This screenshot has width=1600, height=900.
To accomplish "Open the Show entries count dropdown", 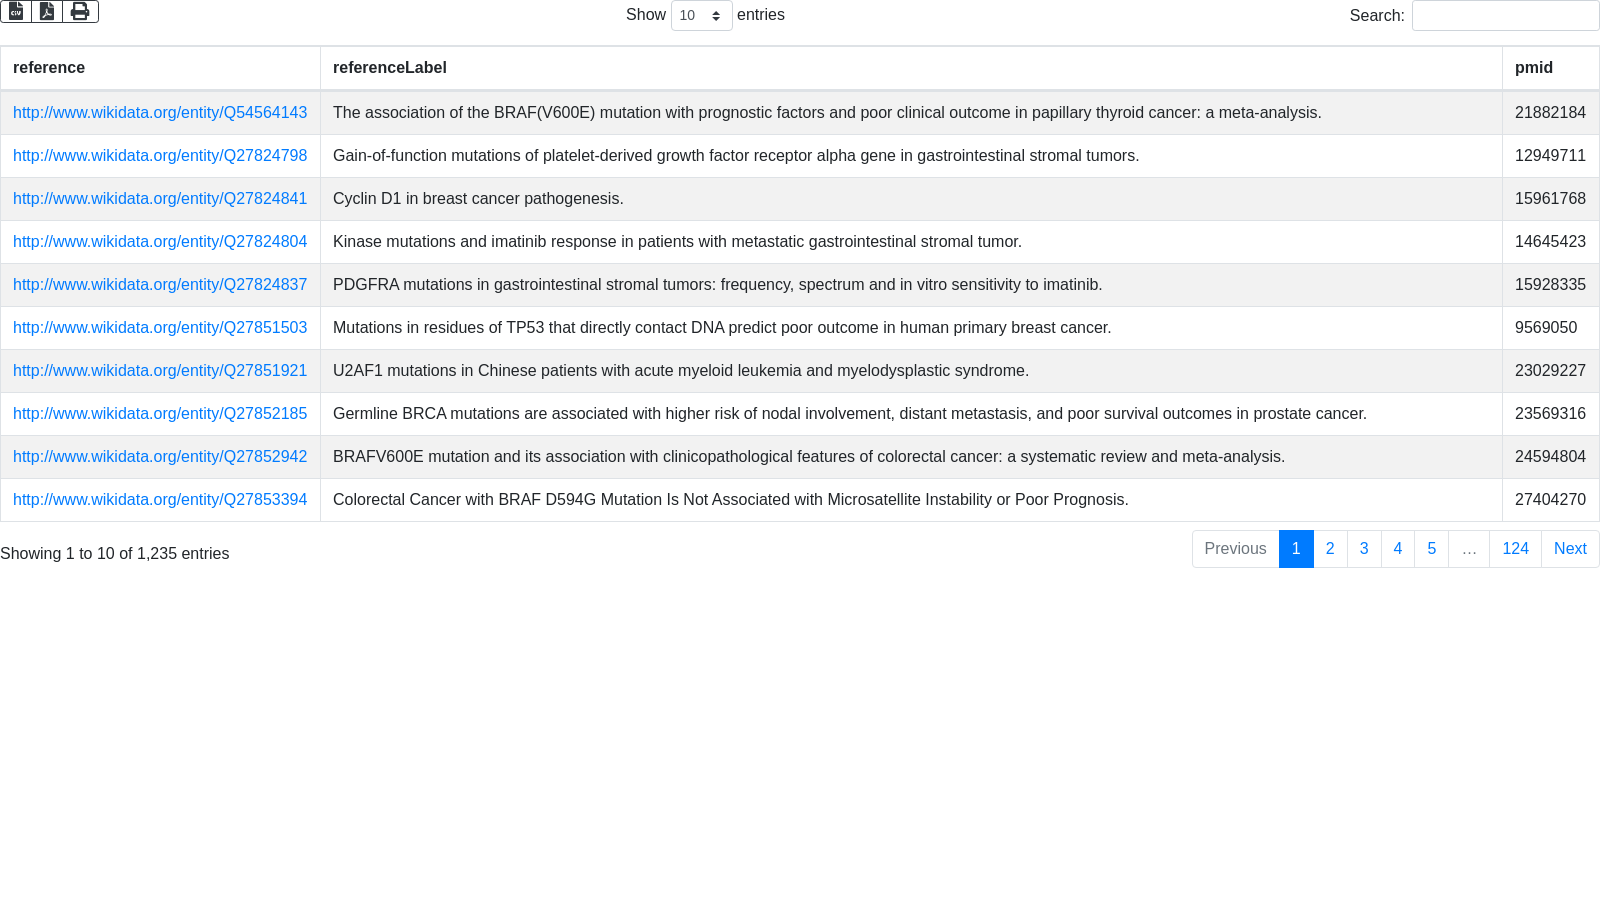I will click(701, 16).
